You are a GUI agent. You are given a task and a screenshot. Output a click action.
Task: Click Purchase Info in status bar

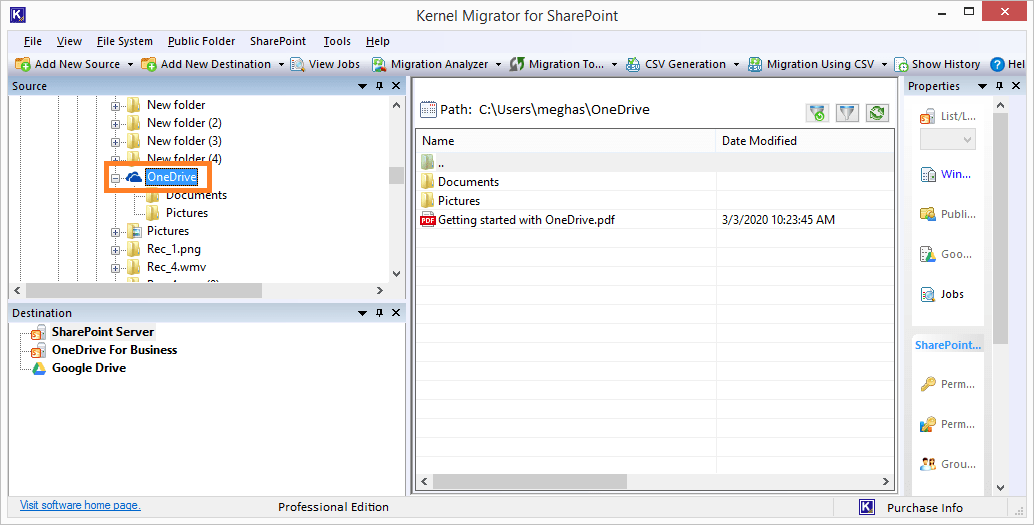point(925,508)
